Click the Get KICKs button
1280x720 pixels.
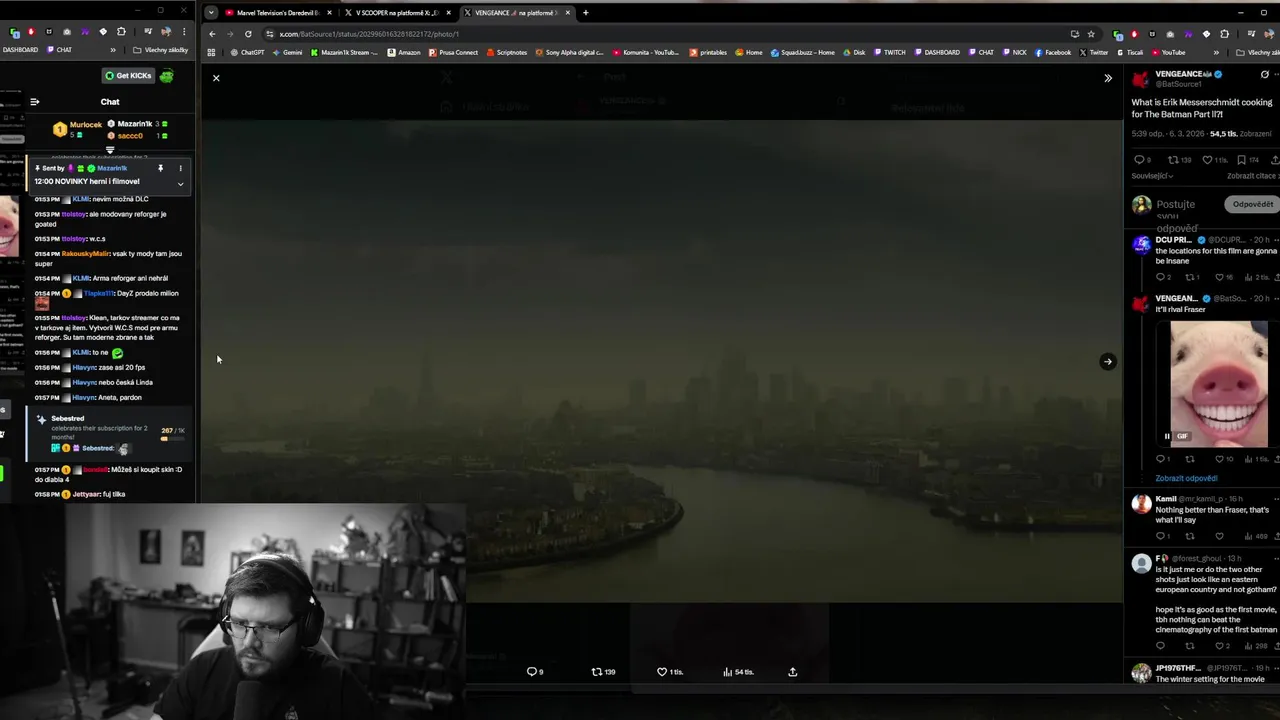pos(128,76)
